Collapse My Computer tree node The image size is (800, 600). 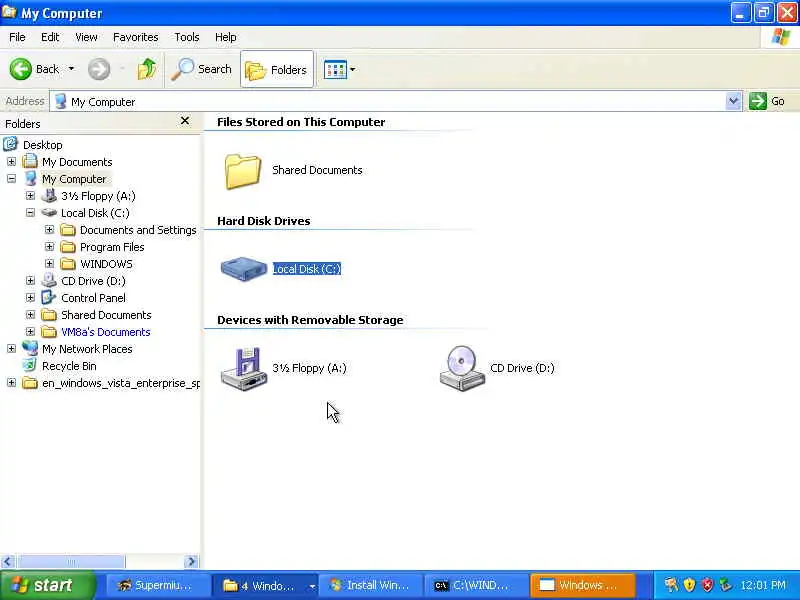[11, 179]
